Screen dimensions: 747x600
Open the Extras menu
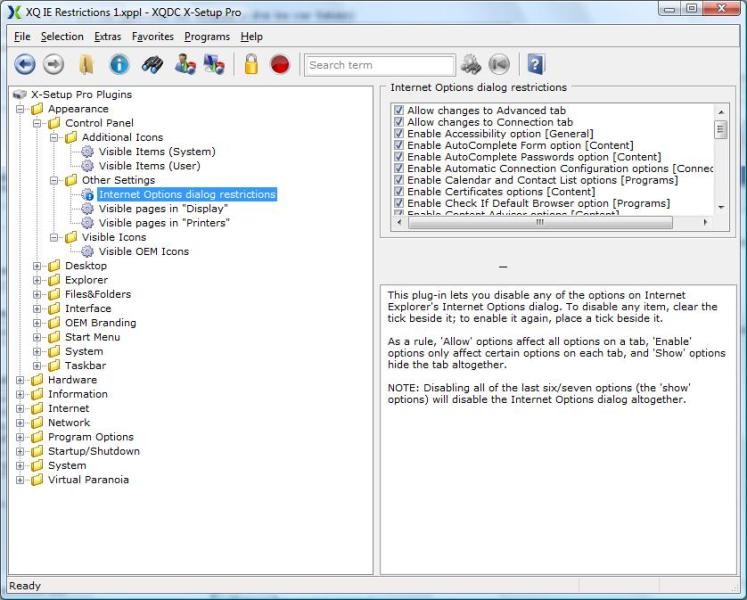(x=107, y=37)
